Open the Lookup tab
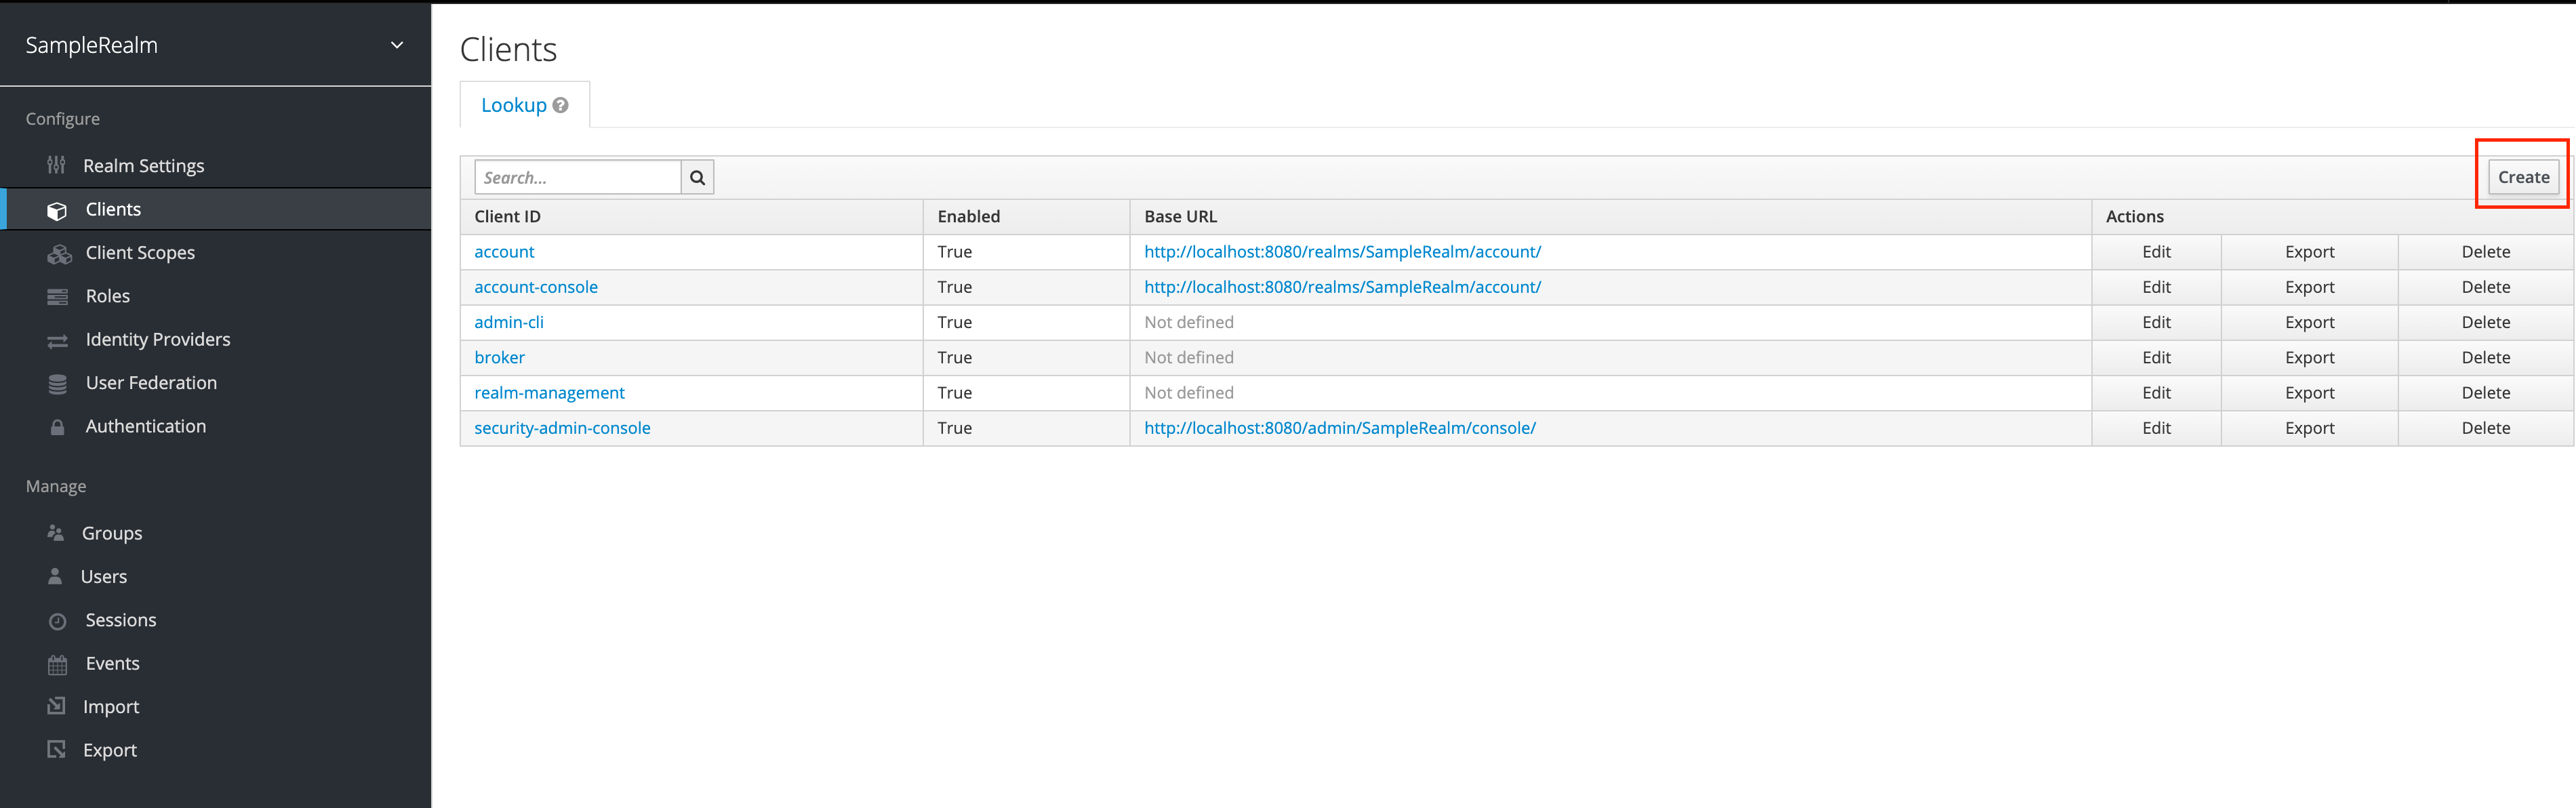 [x=514, y=105]
